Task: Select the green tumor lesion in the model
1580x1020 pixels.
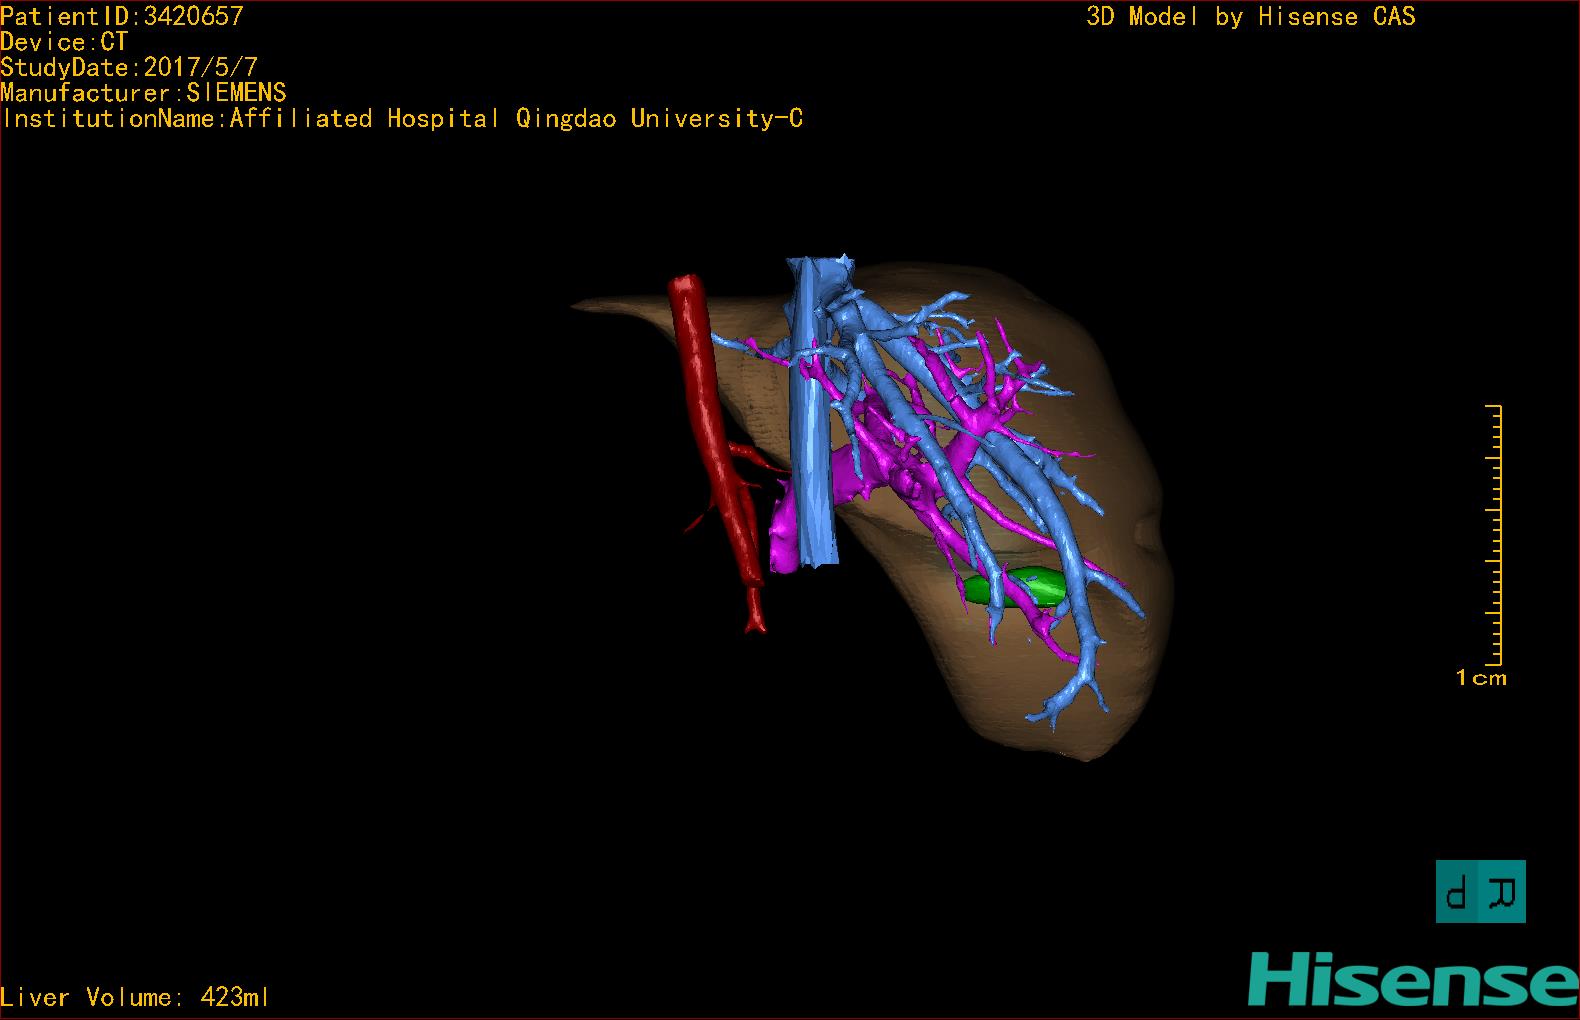Action: pyautogui.click(x=1014, y=588)
